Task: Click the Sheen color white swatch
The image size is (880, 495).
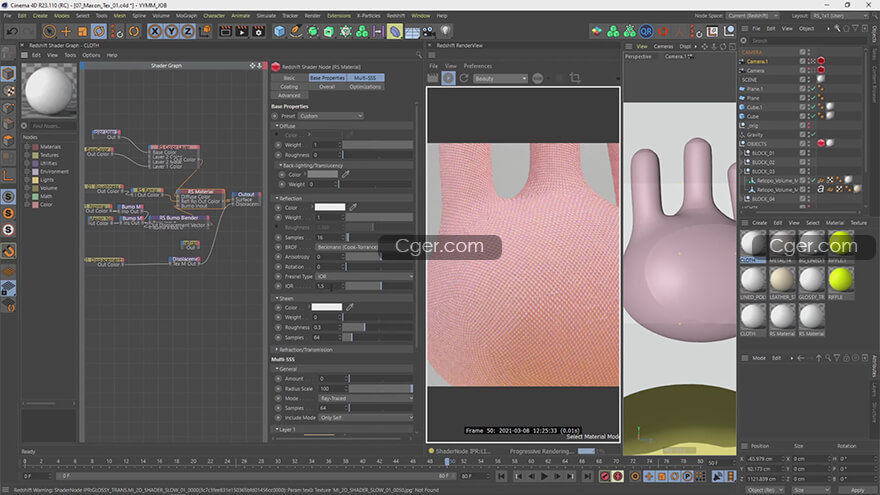Action: (x=327, y=307)
